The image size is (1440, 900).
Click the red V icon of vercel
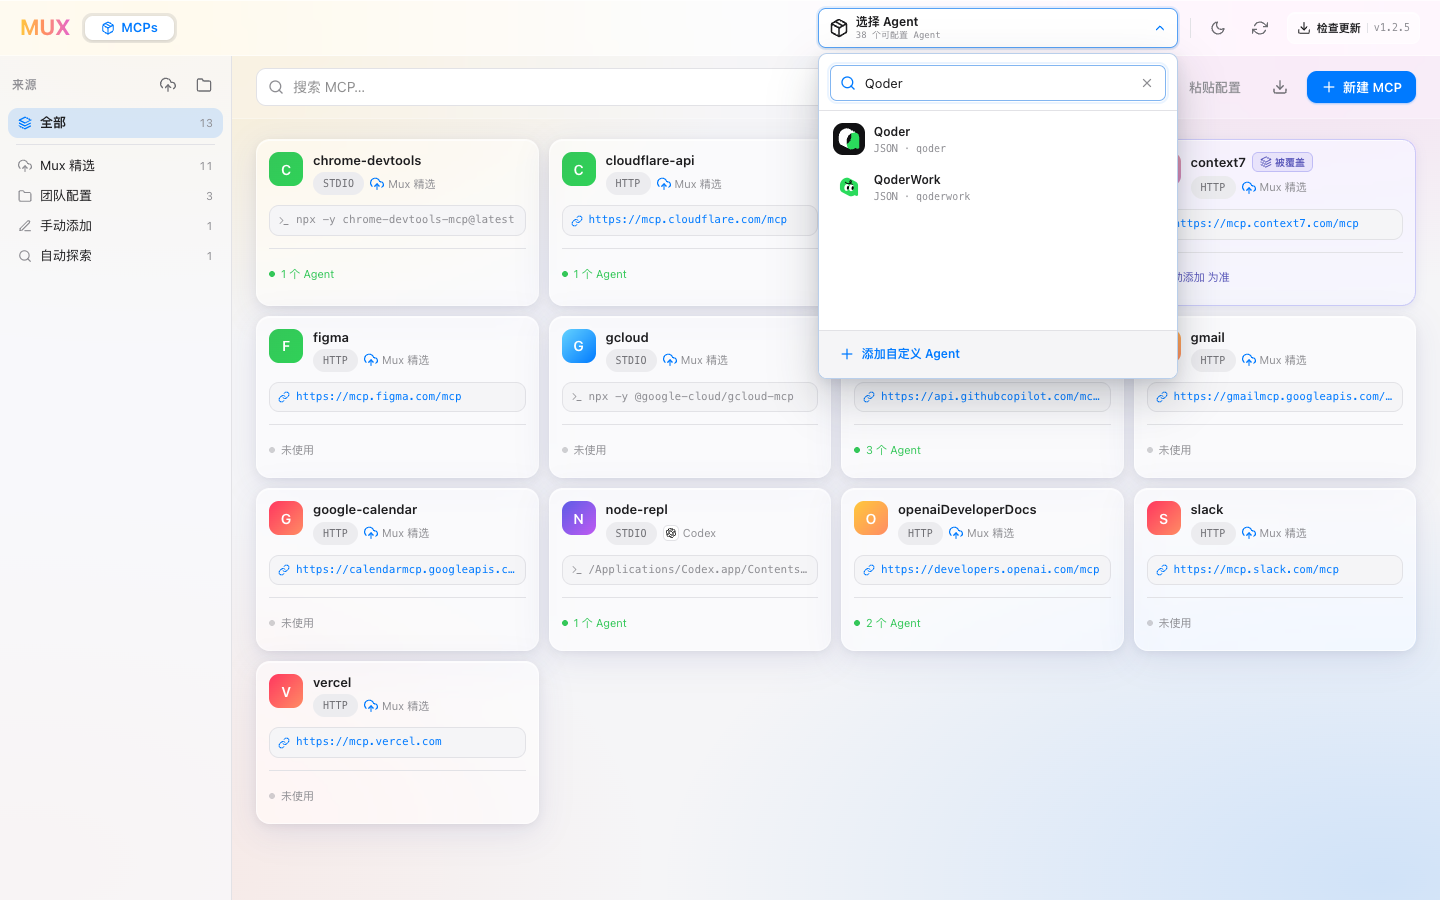(286, 692)
